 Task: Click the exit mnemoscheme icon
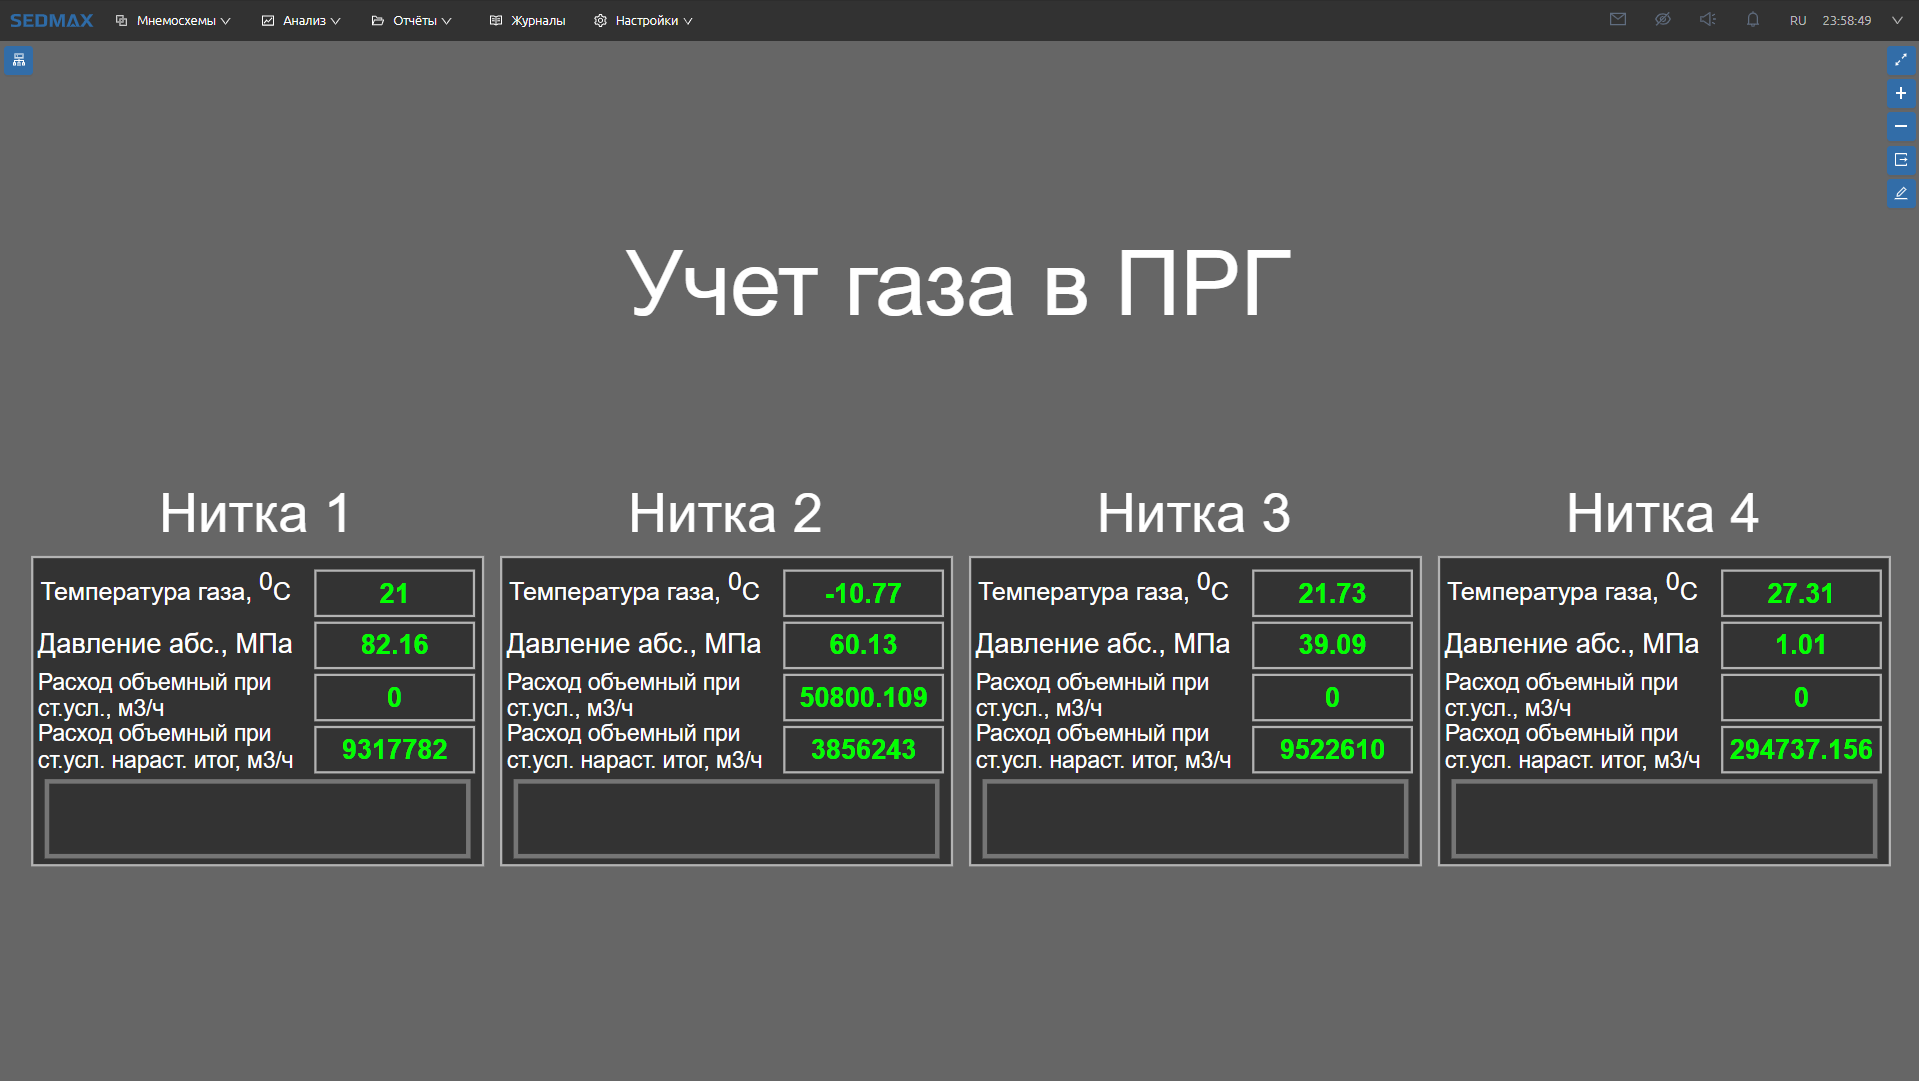pyautogui.click(x=1901, y=160)
